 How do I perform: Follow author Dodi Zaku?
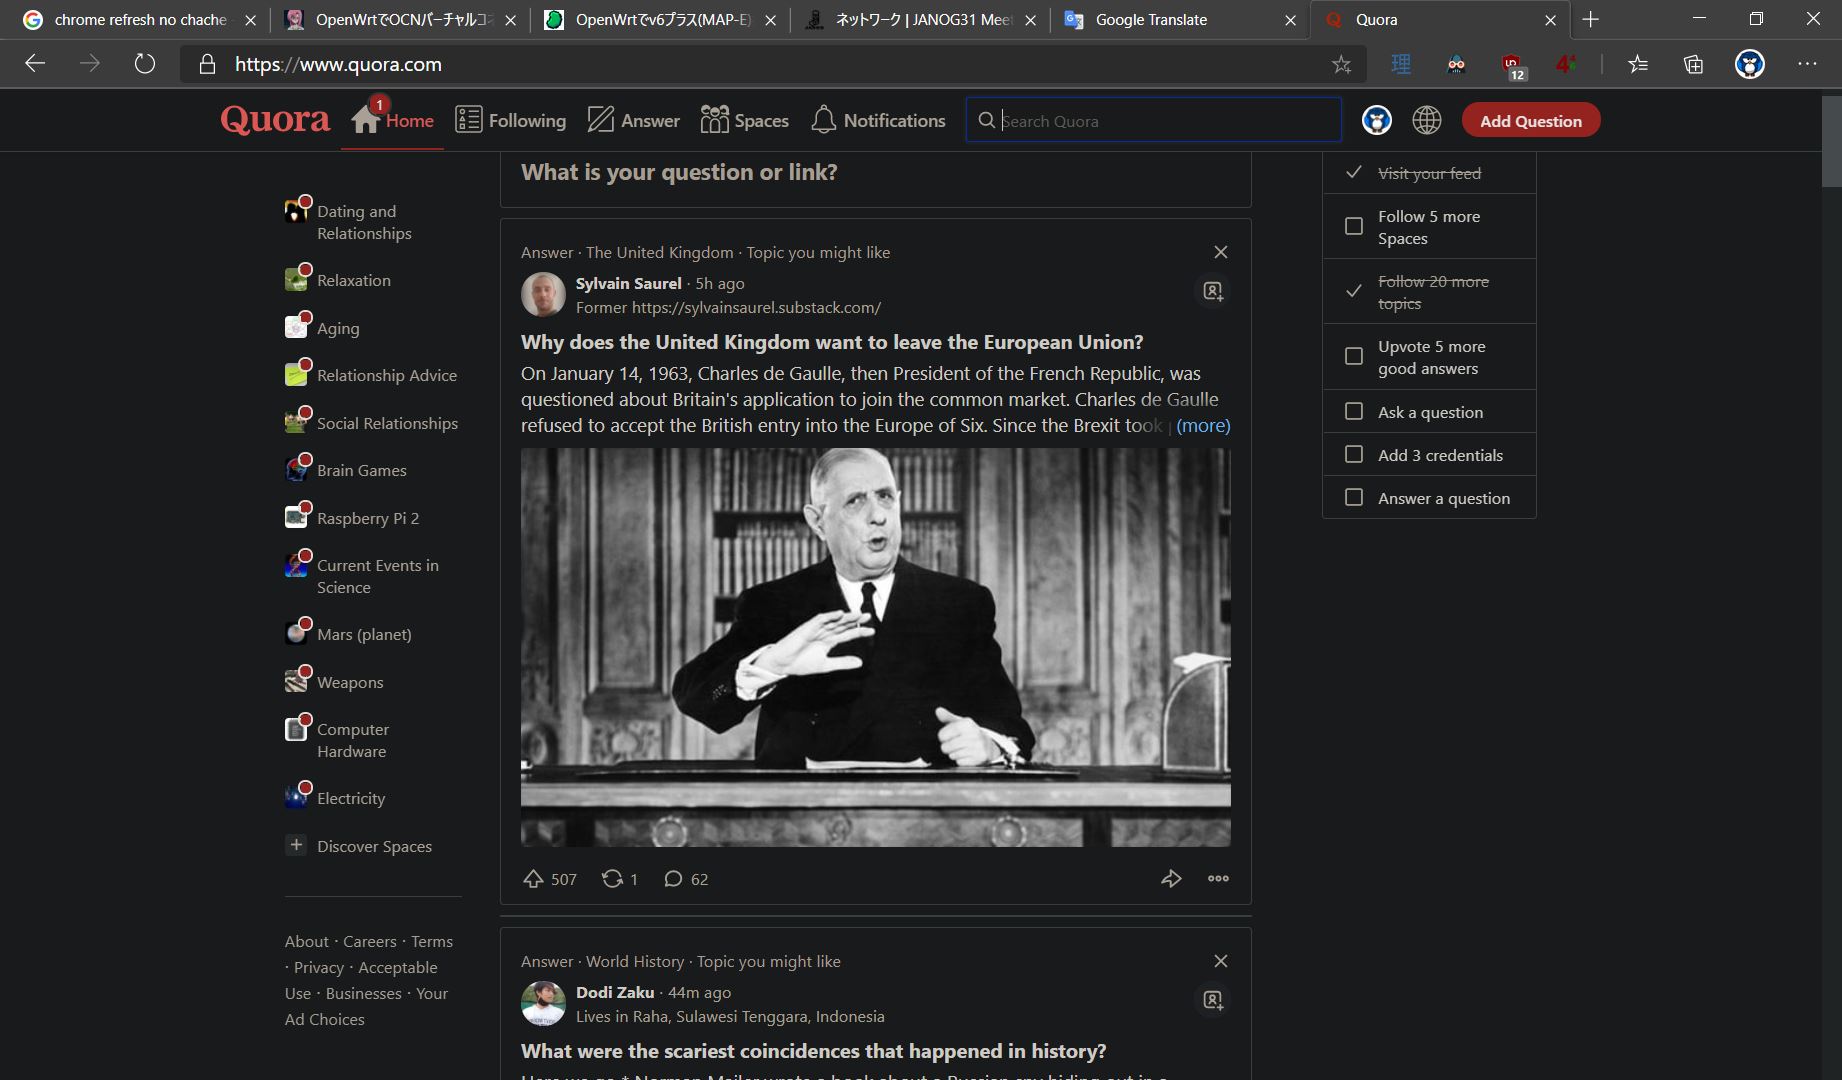[x=1212, y=1000]
